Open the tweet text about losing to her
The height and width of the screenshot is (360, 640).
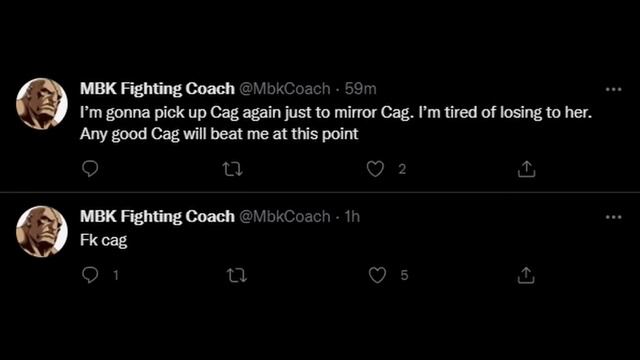[336, 123]
